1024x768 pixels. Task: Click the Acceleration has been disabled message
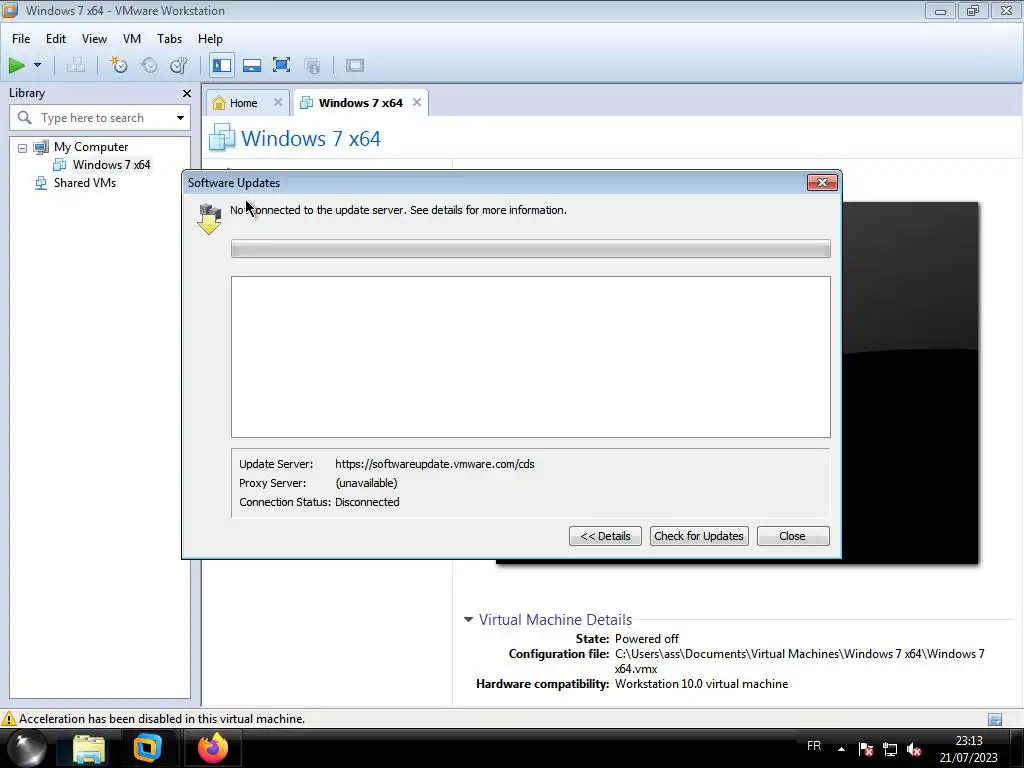(162, 719)
